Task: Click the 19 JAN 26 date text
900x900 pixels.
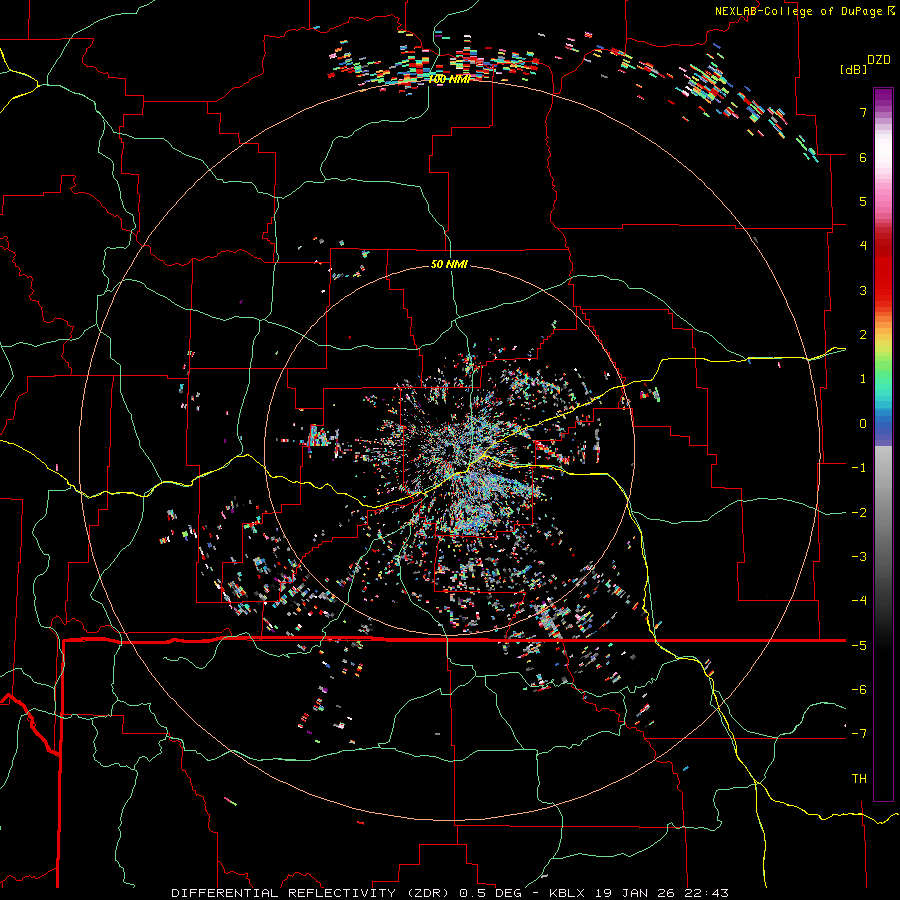Action: 633,893
